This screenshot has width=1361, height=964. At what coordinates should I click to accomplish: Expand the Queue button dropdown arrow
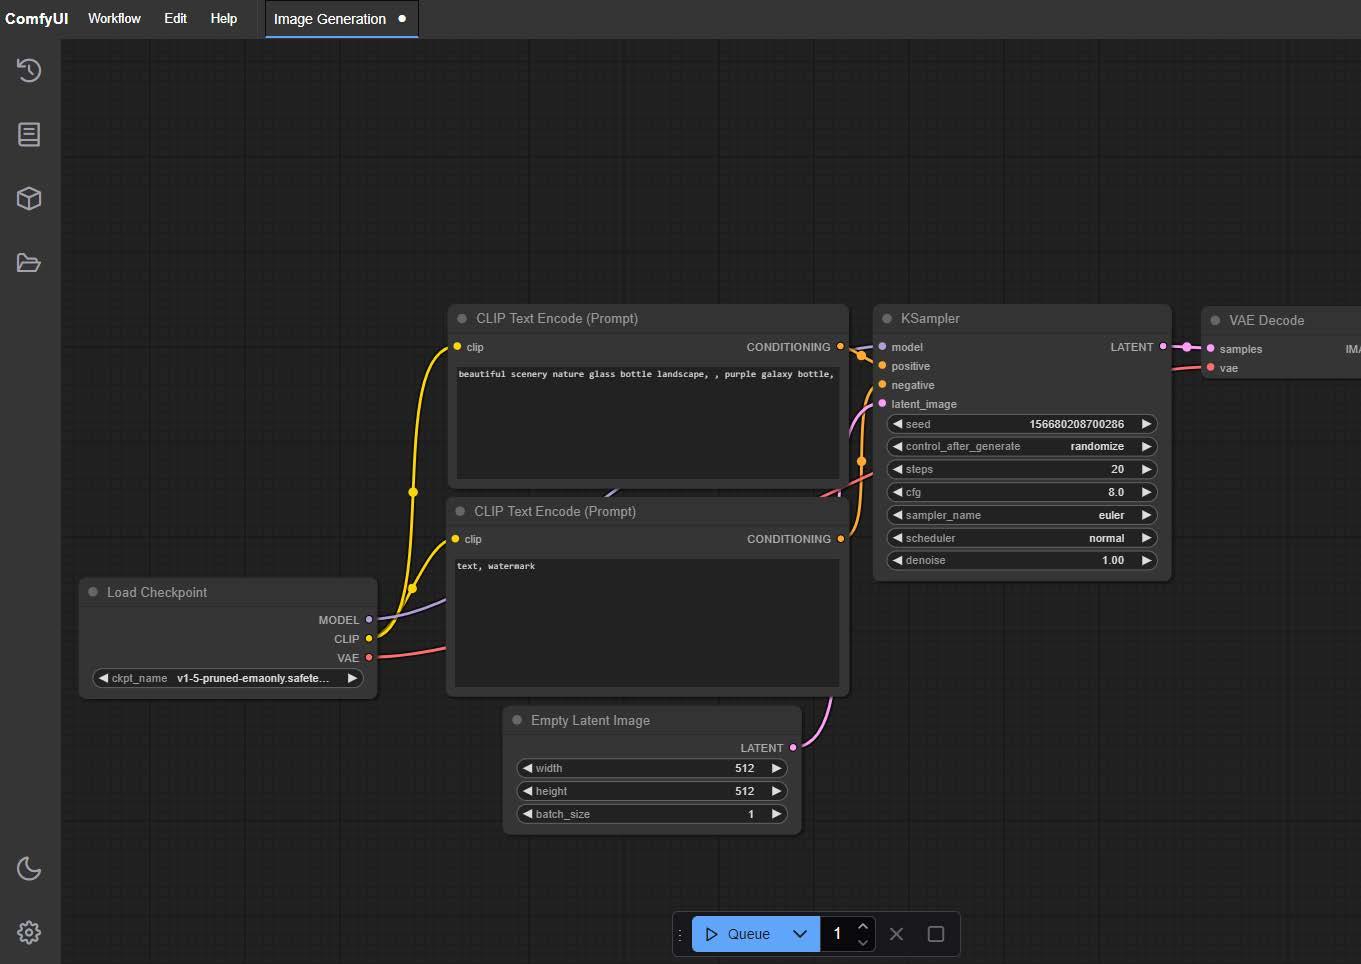coord(800,934)
